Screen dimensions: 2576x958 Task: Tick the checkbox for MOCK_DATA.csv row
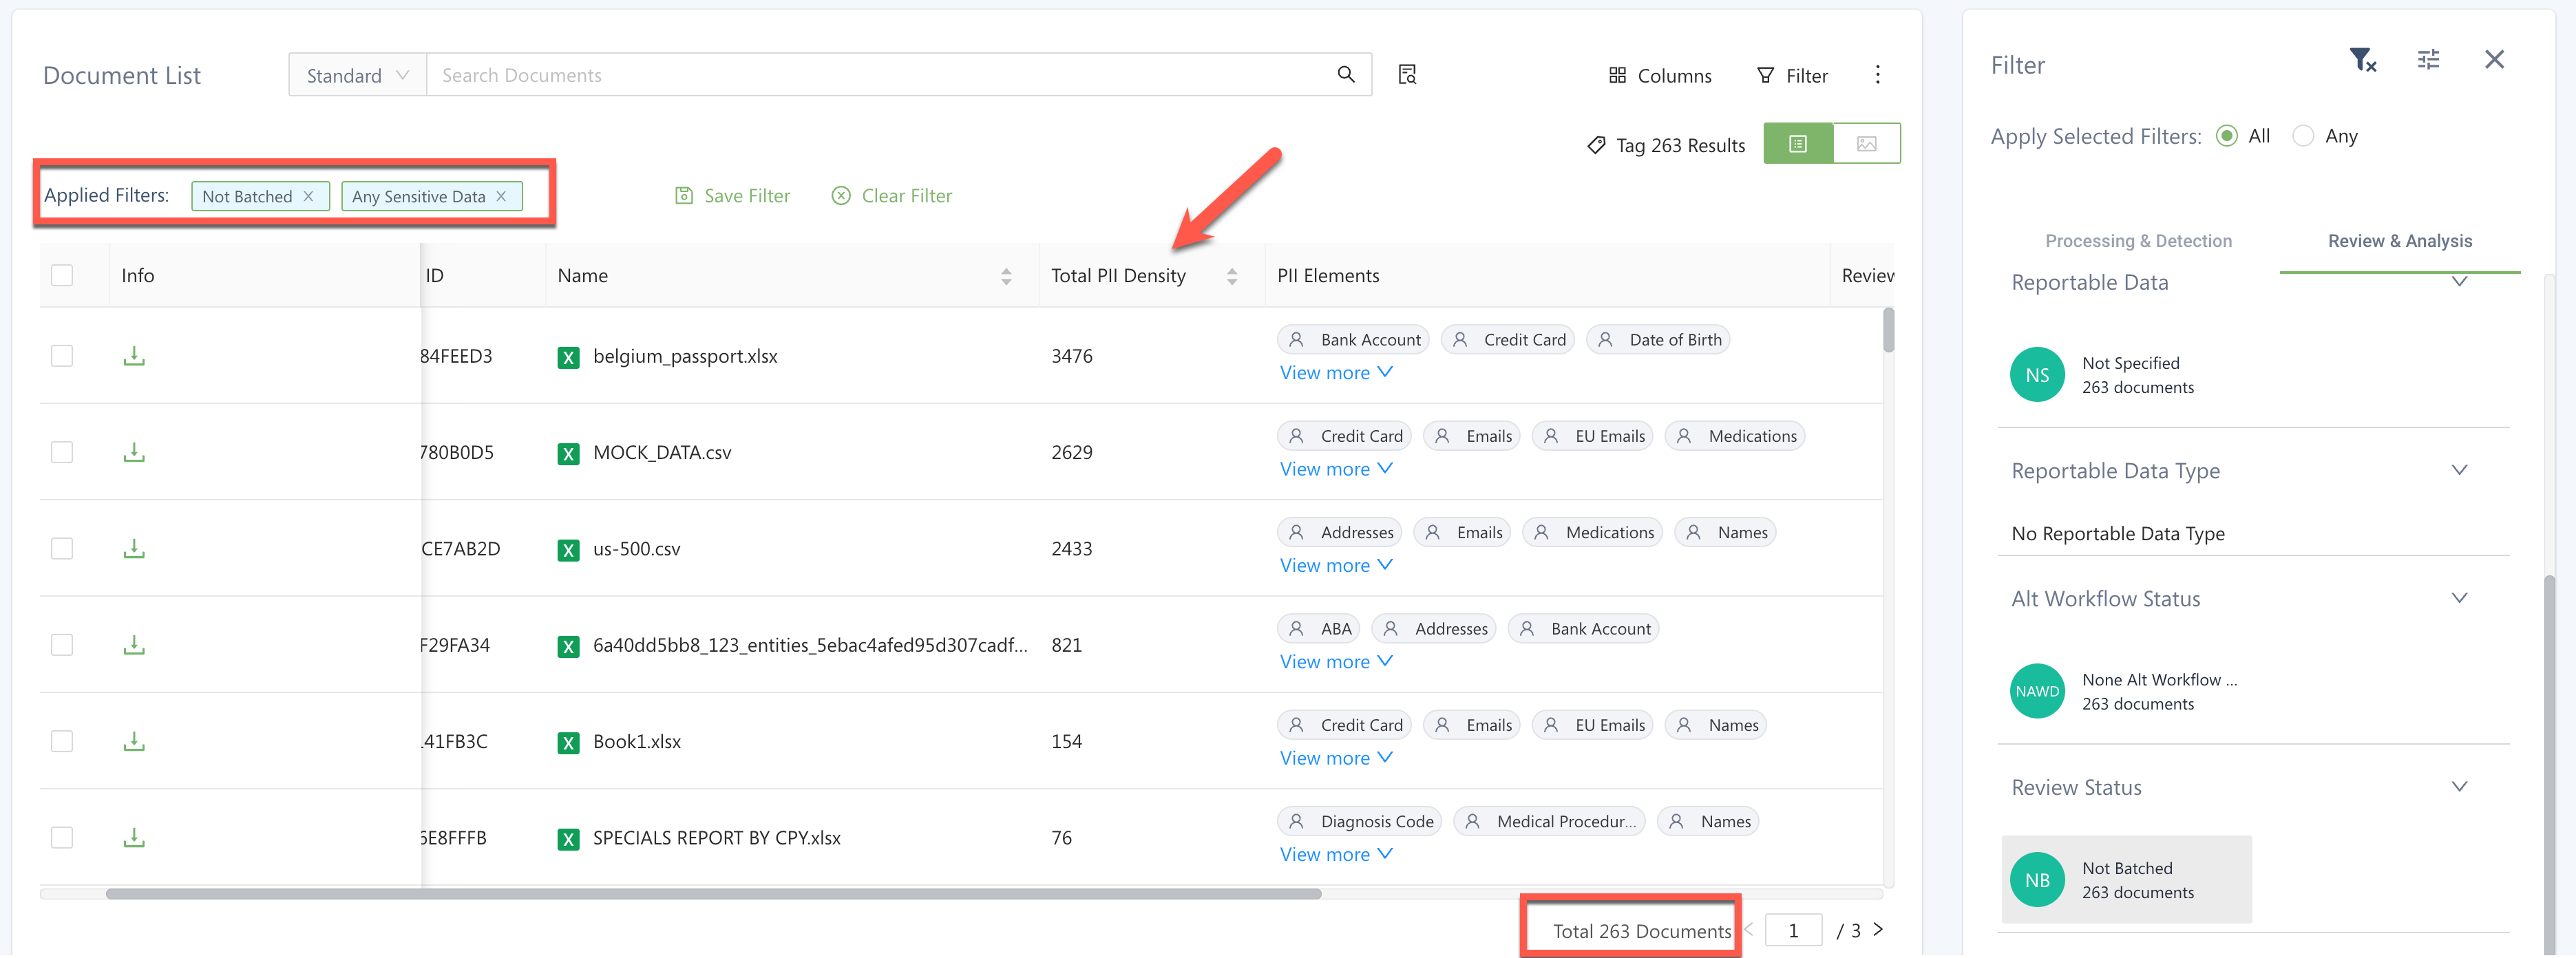(62, 452)
